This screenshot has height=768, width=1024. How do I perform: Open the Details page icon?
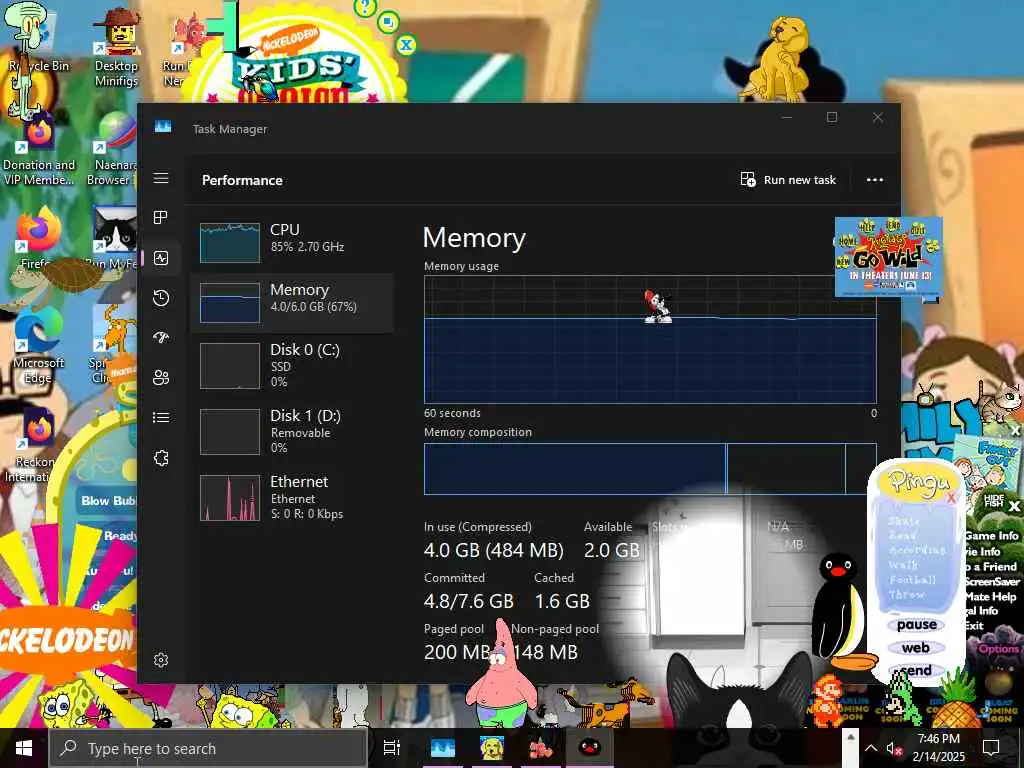tap(161, 417)
